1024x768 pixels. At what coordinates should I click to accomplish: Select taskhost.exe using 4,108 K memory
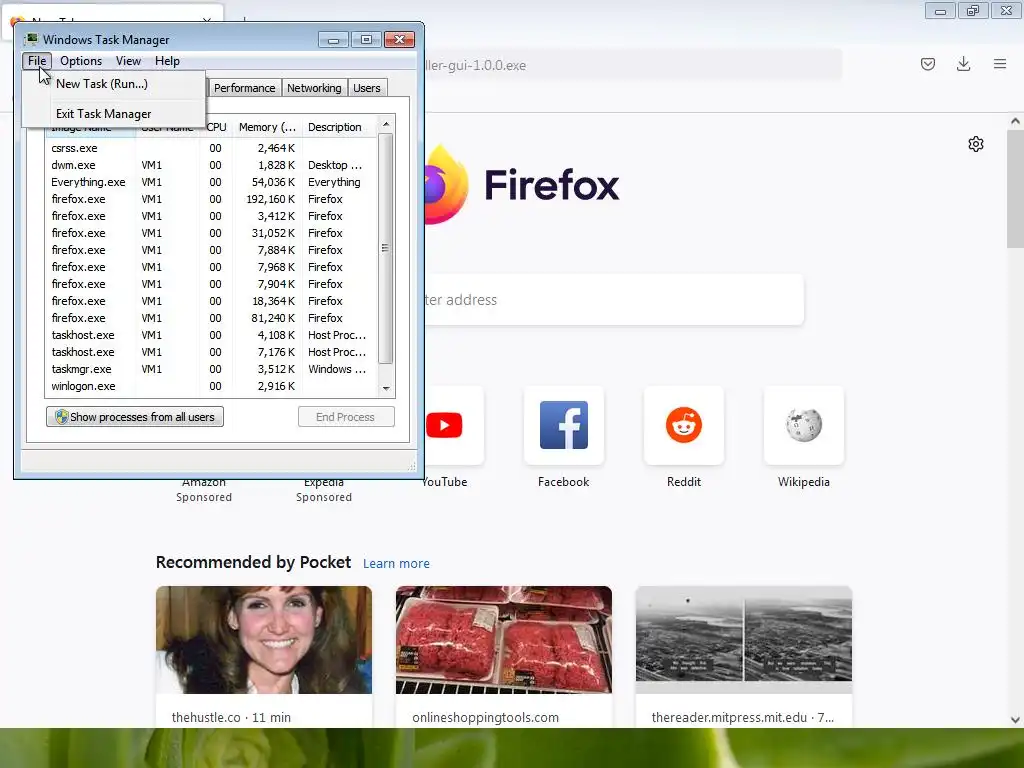[x=210, y=335]
